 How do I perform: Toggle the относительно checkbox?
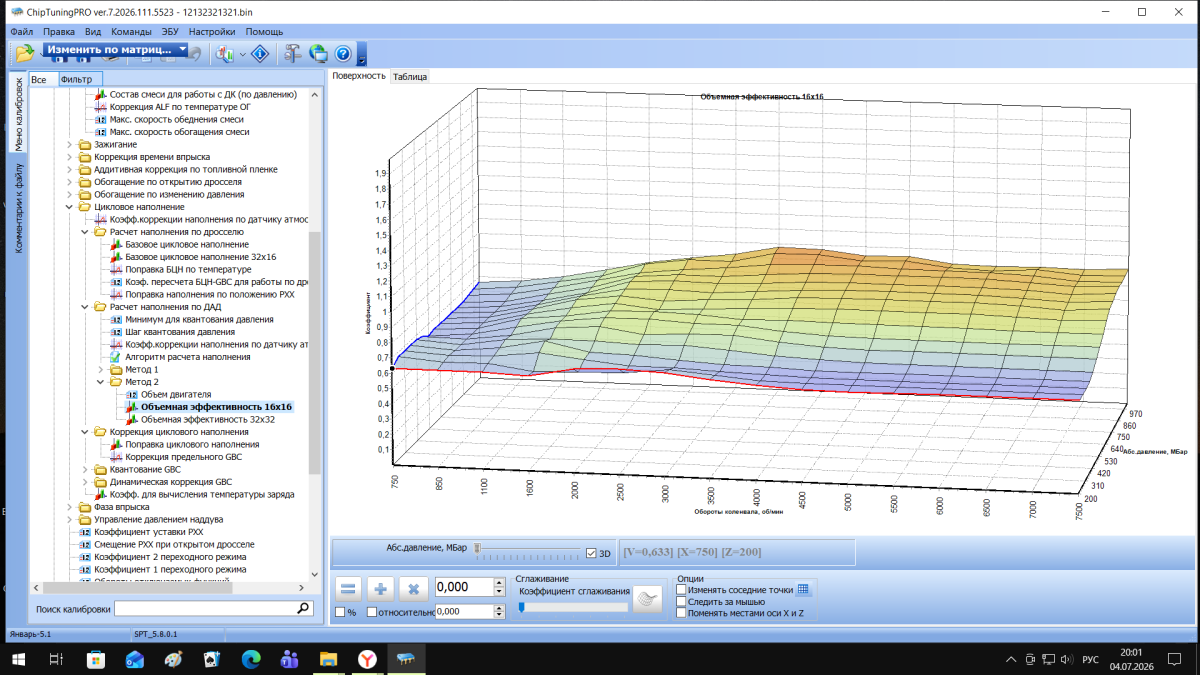pyautogui.click(x=372, y=612)
